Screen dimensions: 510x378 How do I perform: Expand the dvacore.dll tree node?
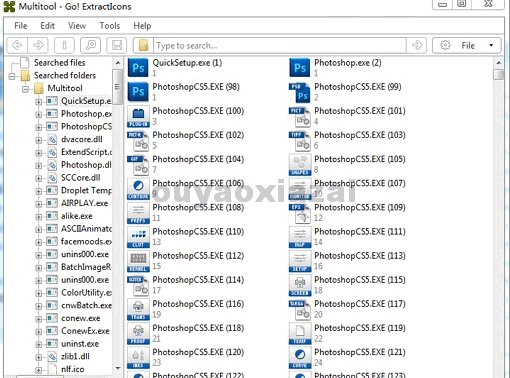click(x=39, y=140)
